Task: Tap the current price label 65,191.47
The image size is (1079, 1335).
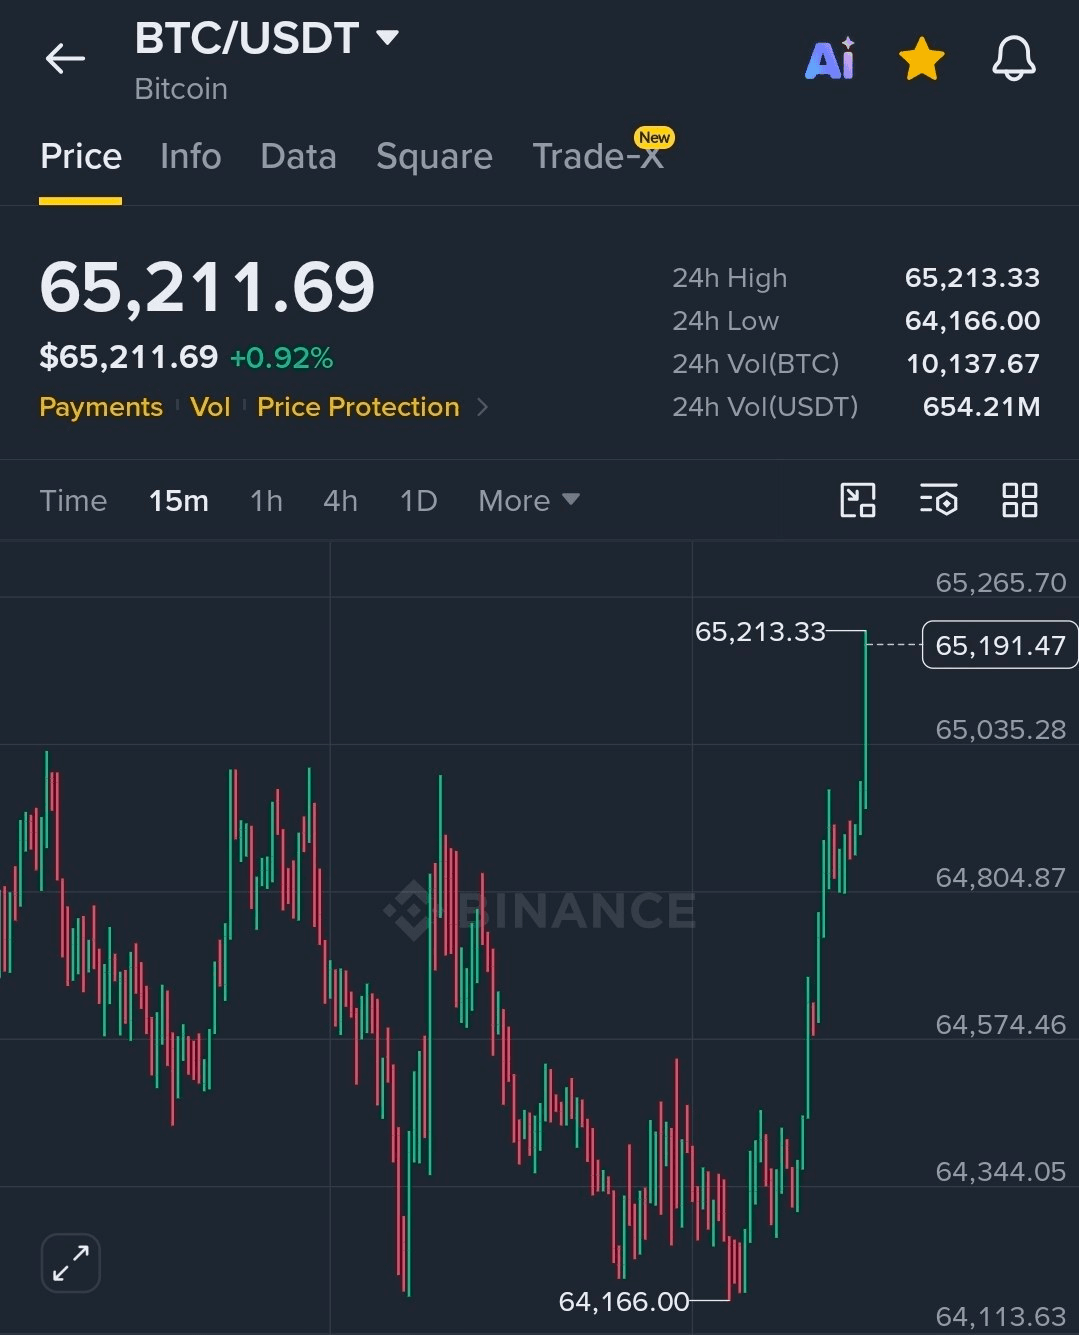Action: tap(1000, 645)
